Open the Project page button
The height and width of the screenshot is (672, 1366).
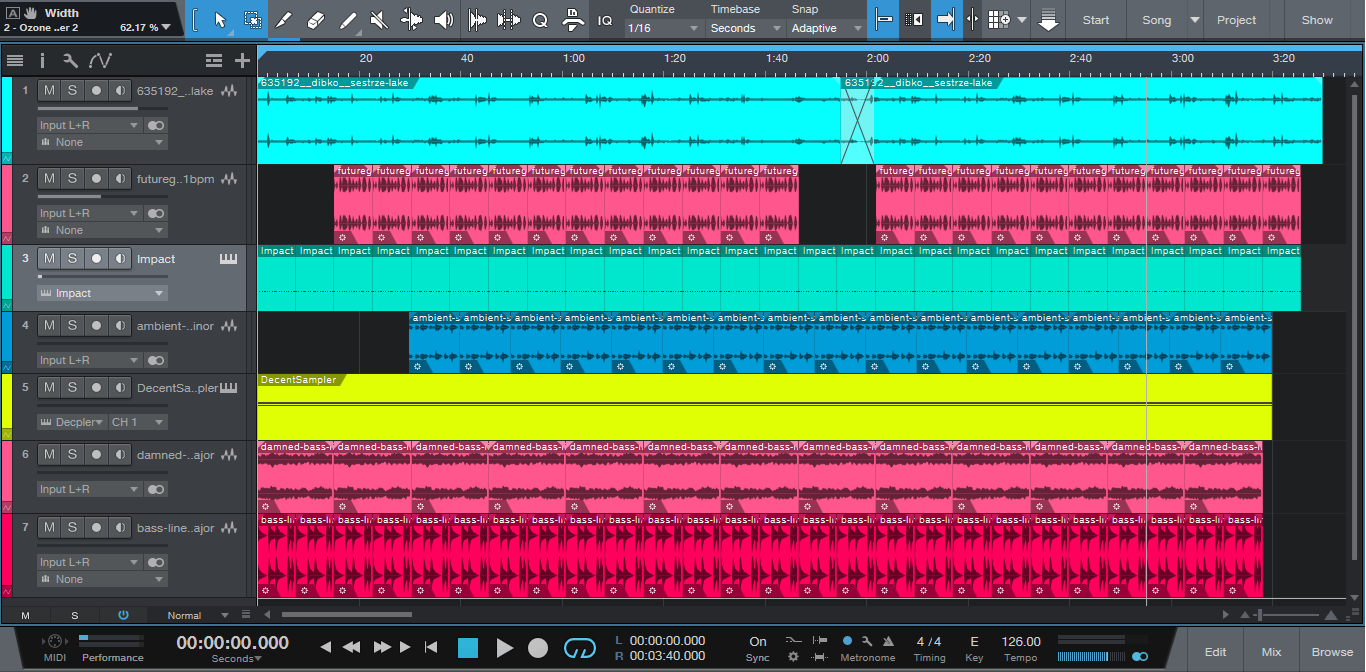coord(1236,20)
